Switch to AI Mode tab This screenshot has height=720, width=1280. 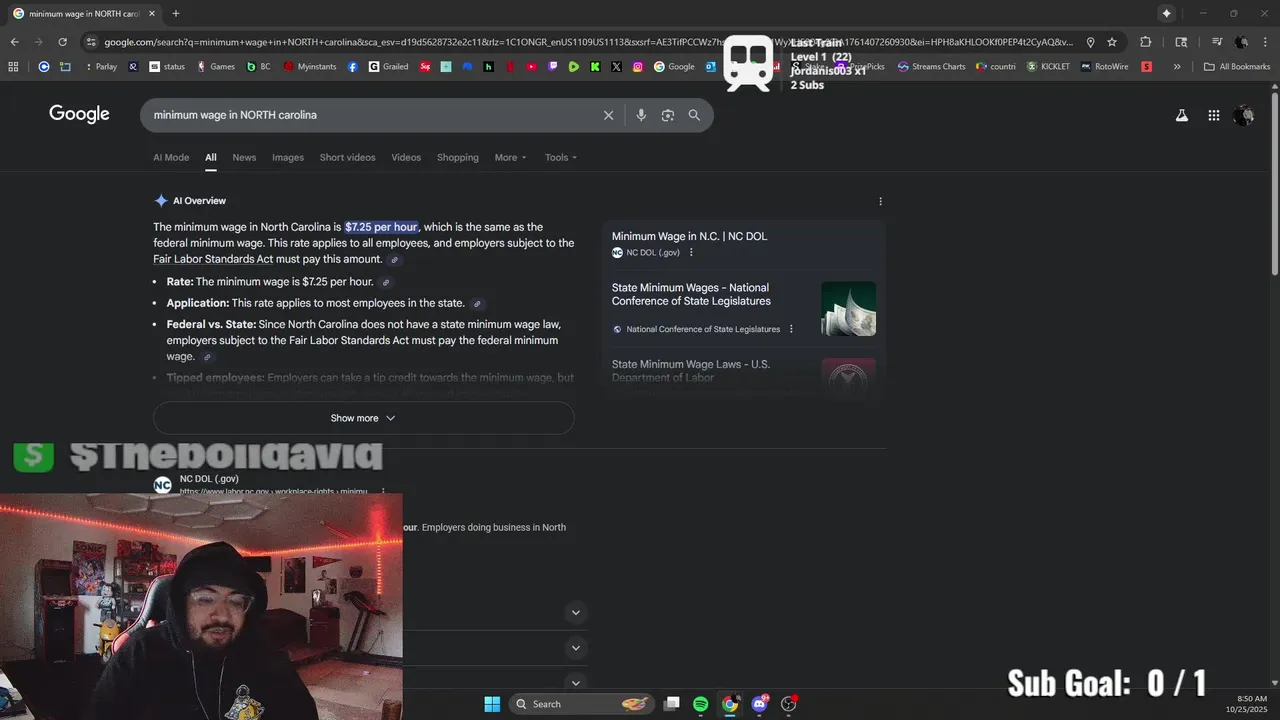pos(171,158)
